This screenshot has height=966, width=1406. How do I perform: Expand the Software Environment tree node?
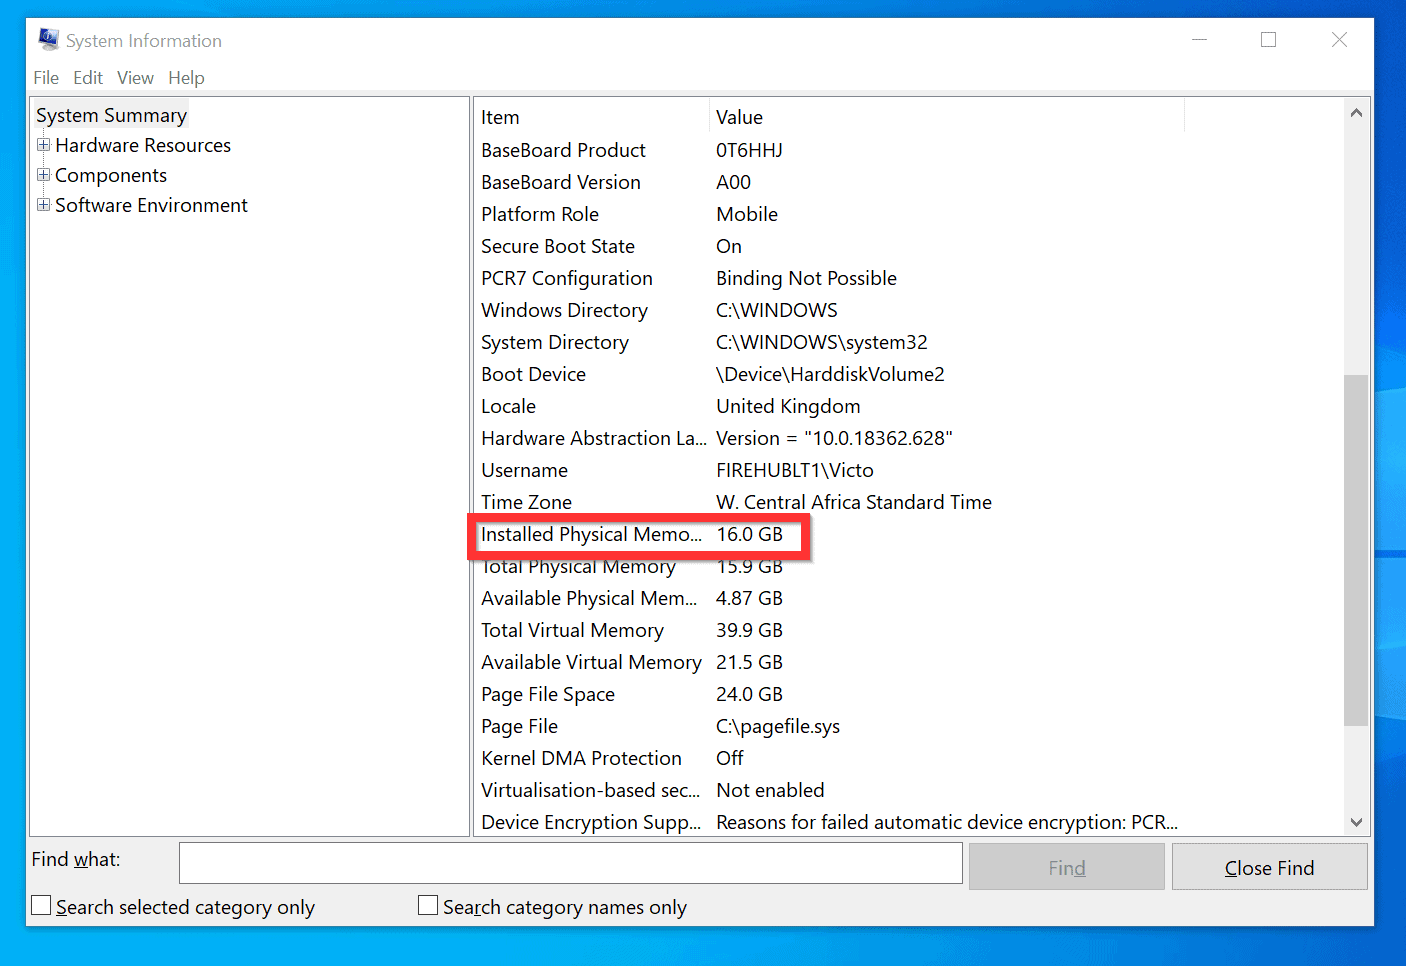pos(43,205)
